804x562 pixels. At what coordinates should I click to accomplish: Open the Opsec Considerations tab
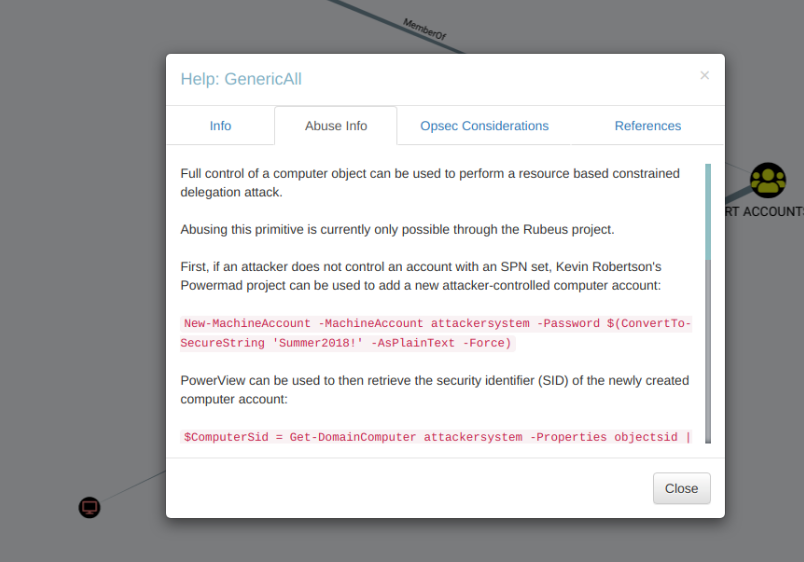coord(484,126)
